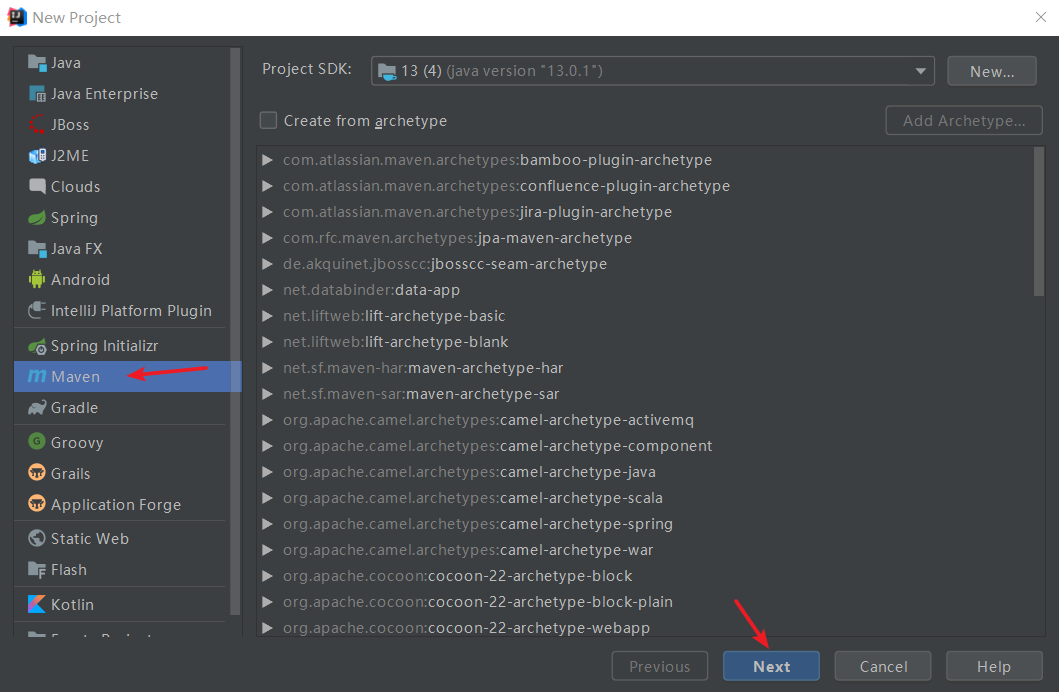
Task: Click the Maven 'm' icon
Action: tap(36, 376)
